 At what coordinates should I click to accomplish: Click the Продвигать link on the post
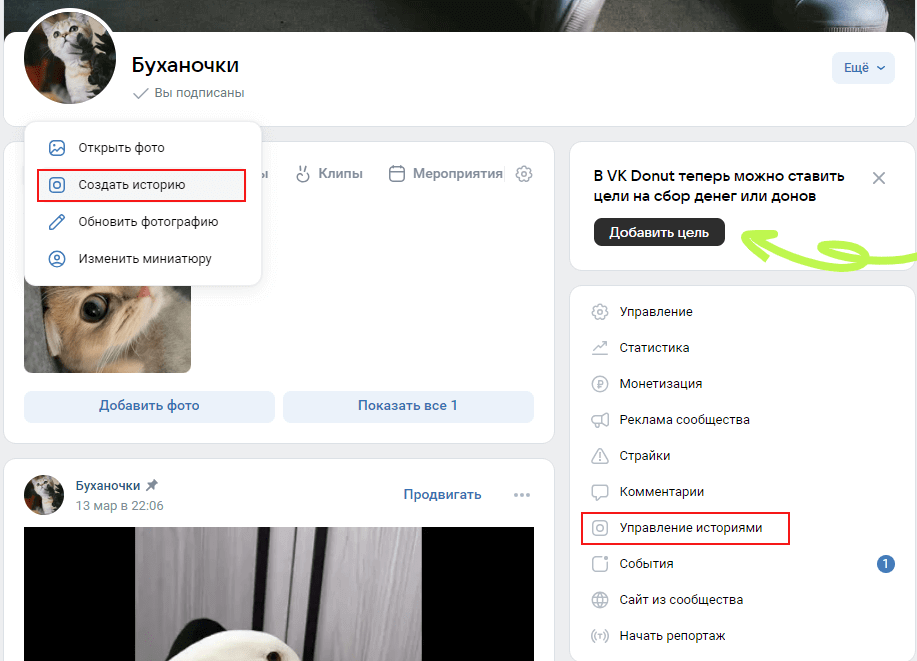pyautogui.click(x=442, y=495)
